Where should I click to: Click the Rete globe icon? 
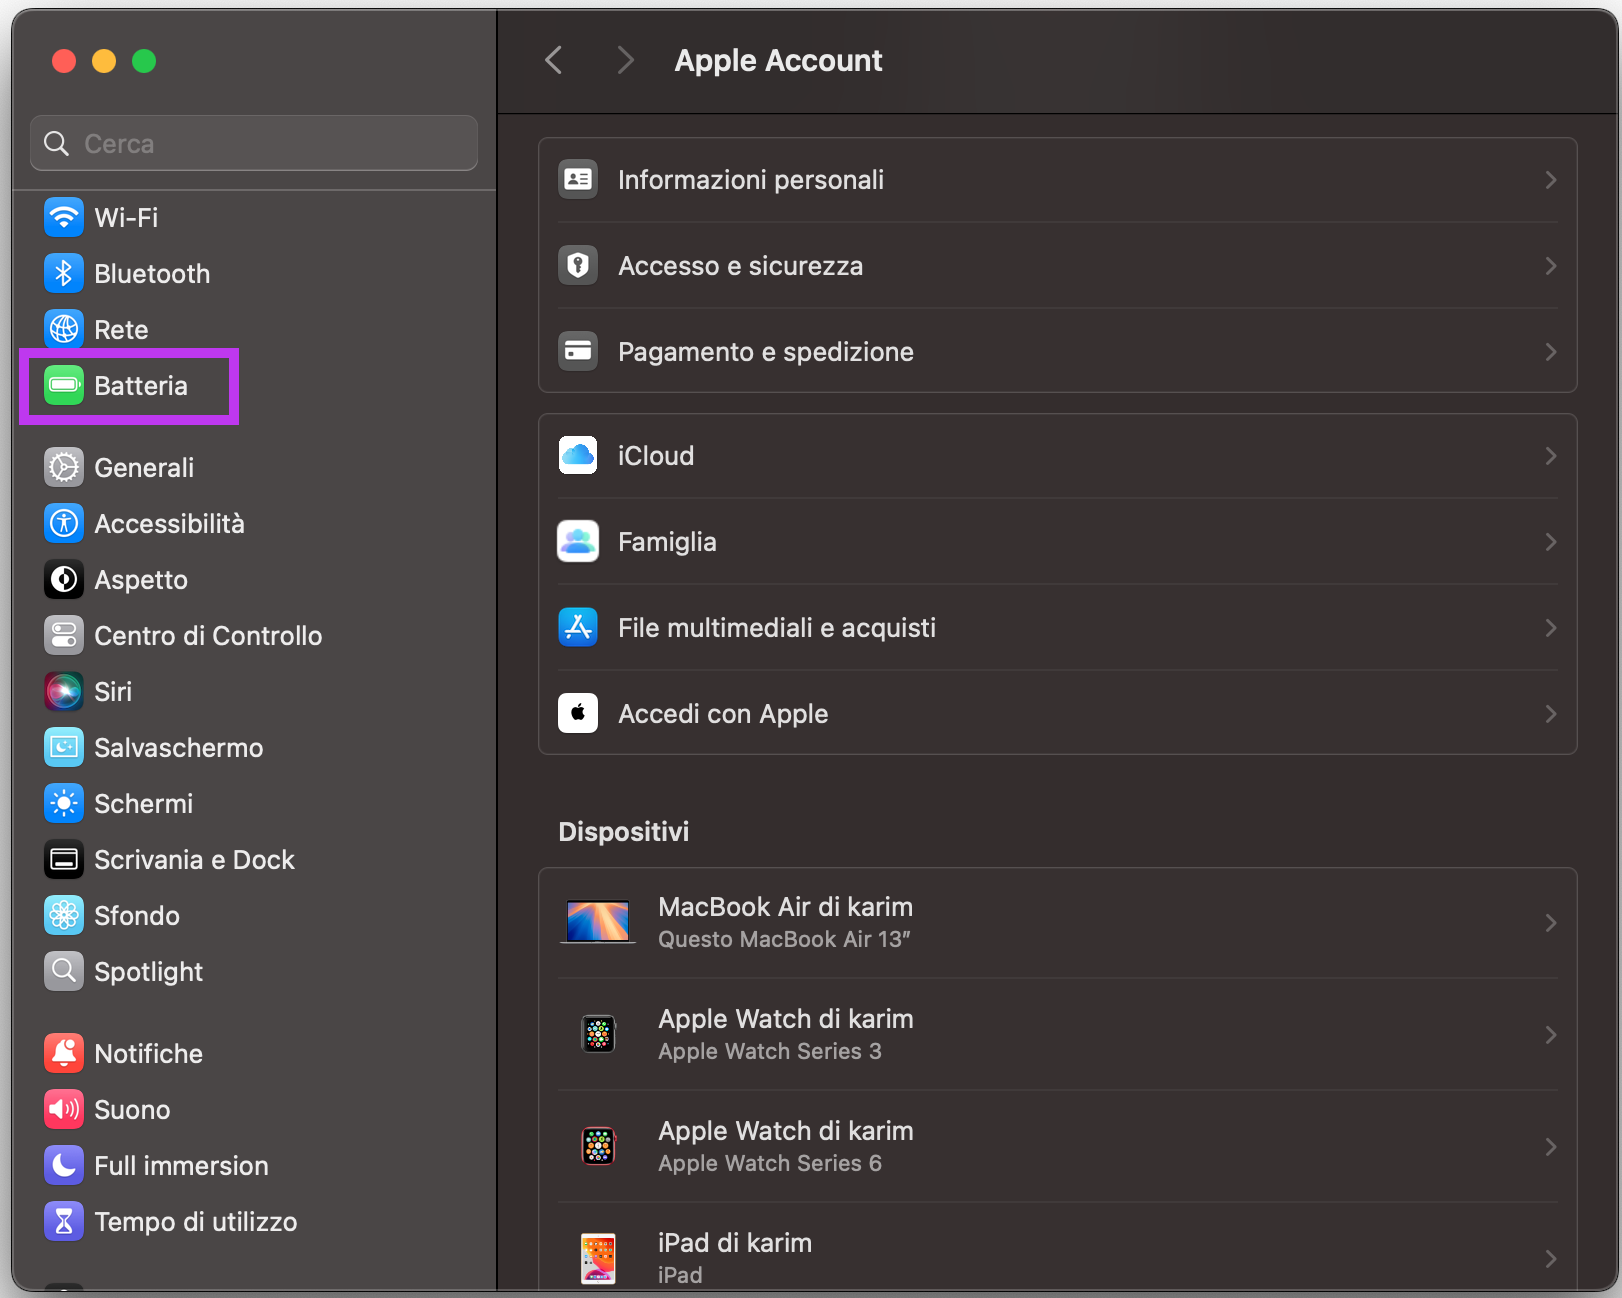click(63, 329)
